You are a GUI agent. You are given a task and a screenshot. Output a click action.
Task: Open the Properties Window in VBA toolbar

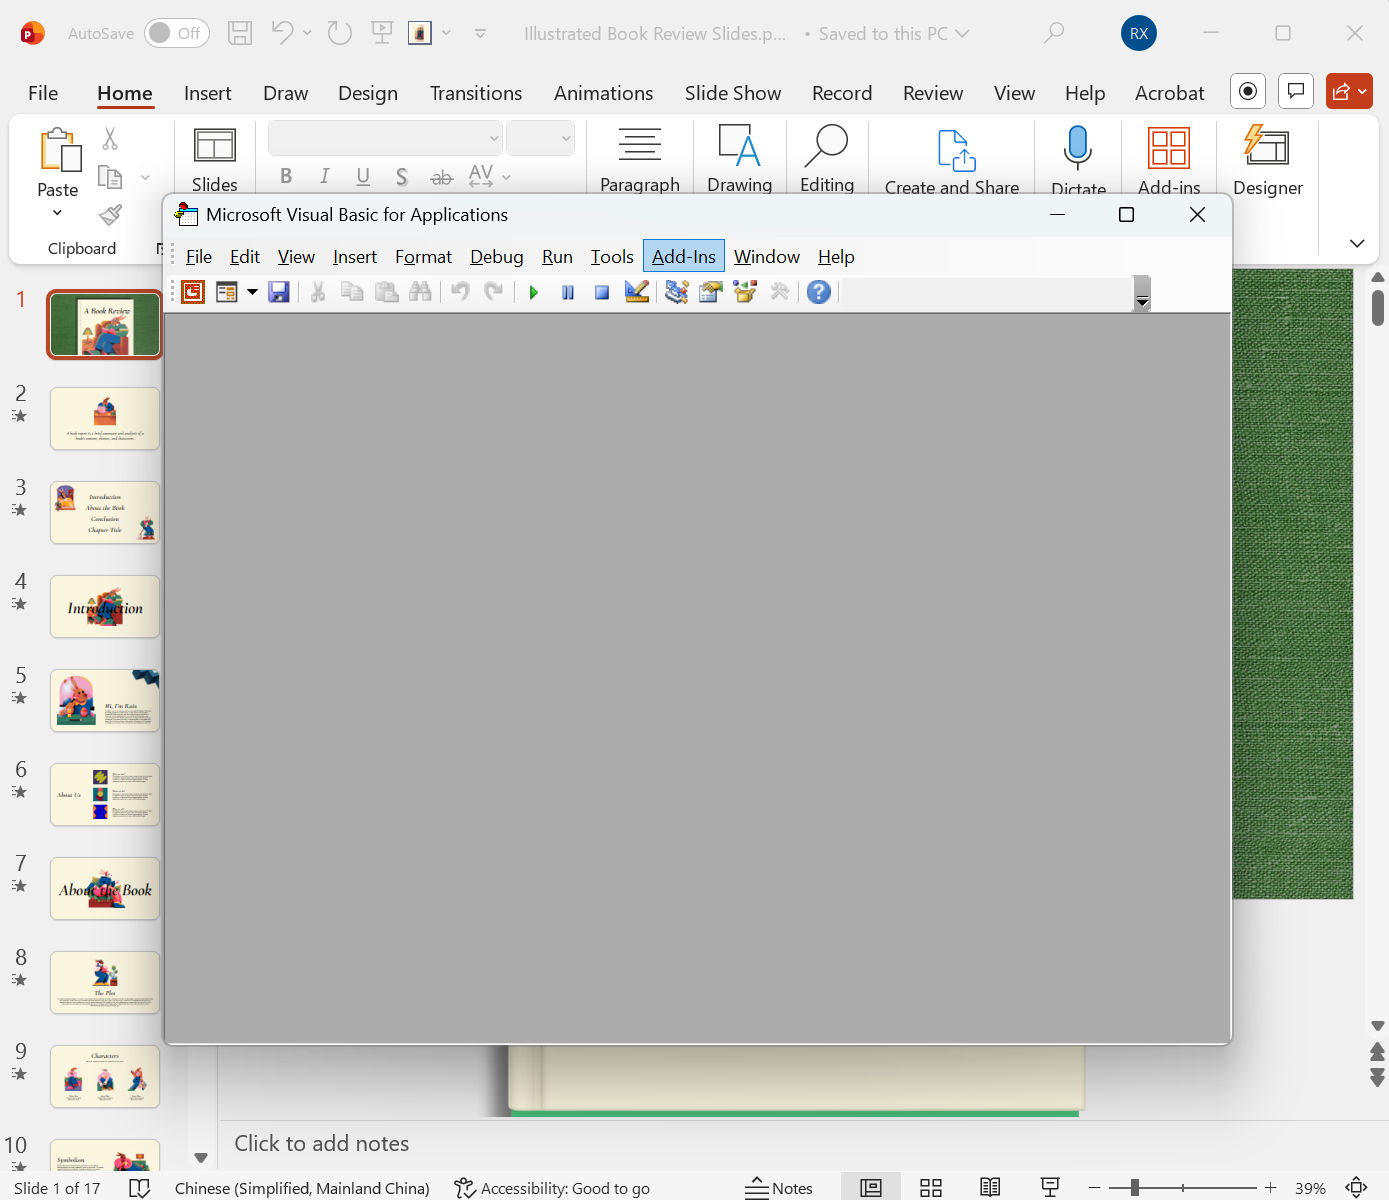pyautogui.click(x=710, y=292)
